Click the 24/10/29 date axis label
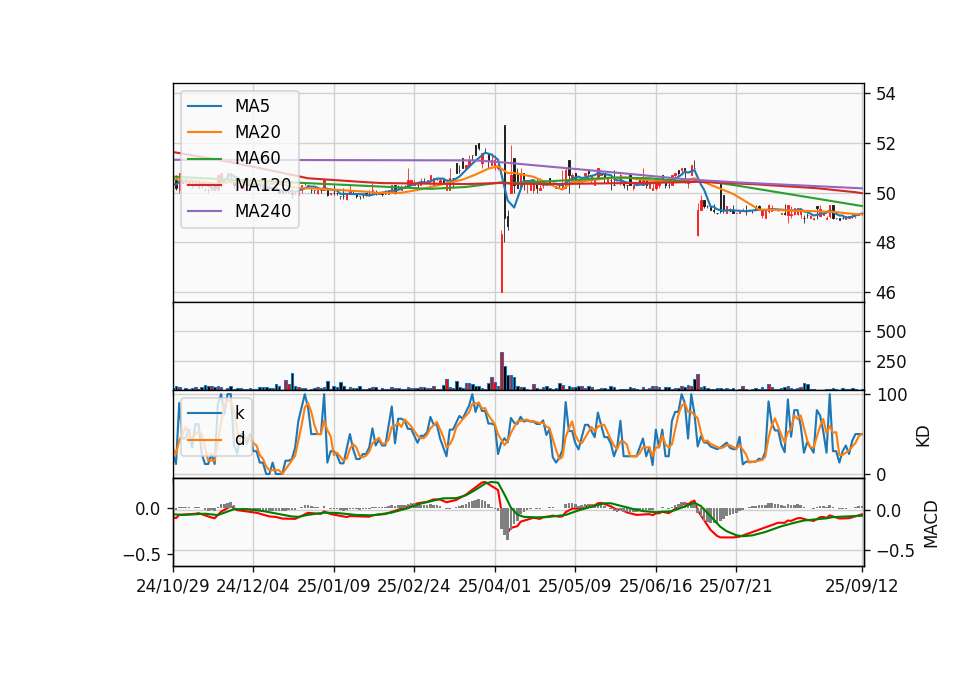Viewport: 960px width, 690px height. point(173,586)
